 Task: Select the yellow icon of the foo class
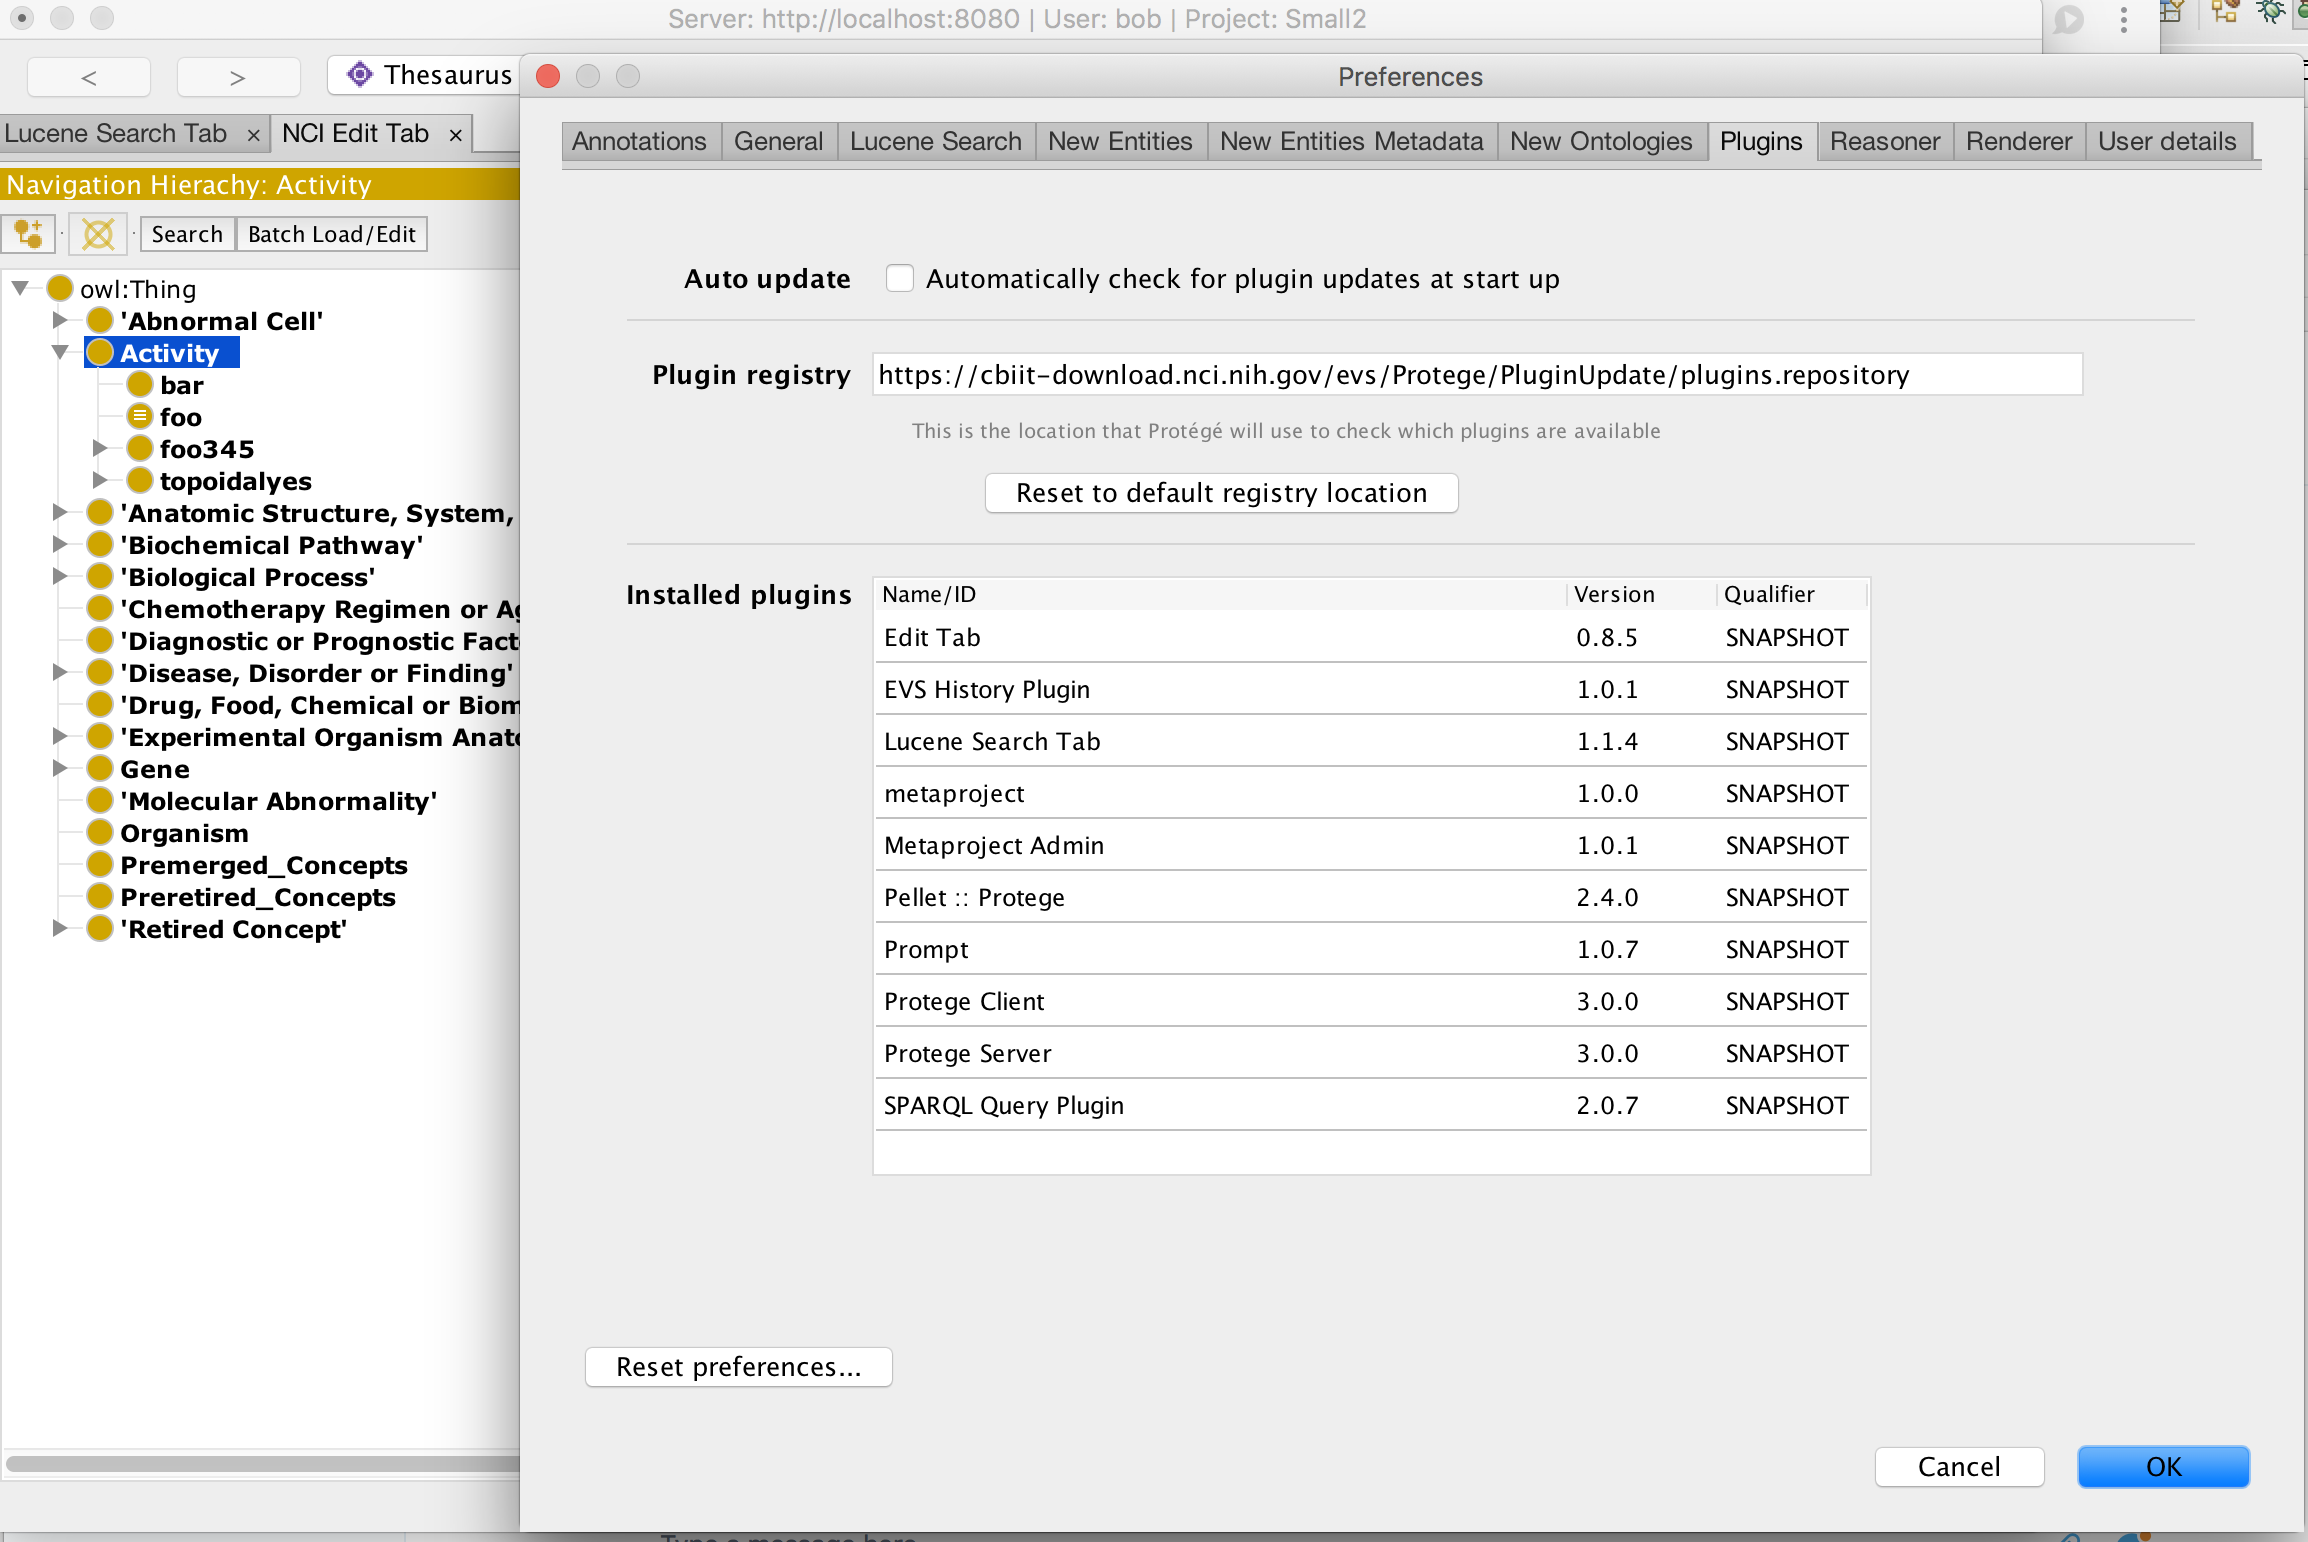coord(140,416)
